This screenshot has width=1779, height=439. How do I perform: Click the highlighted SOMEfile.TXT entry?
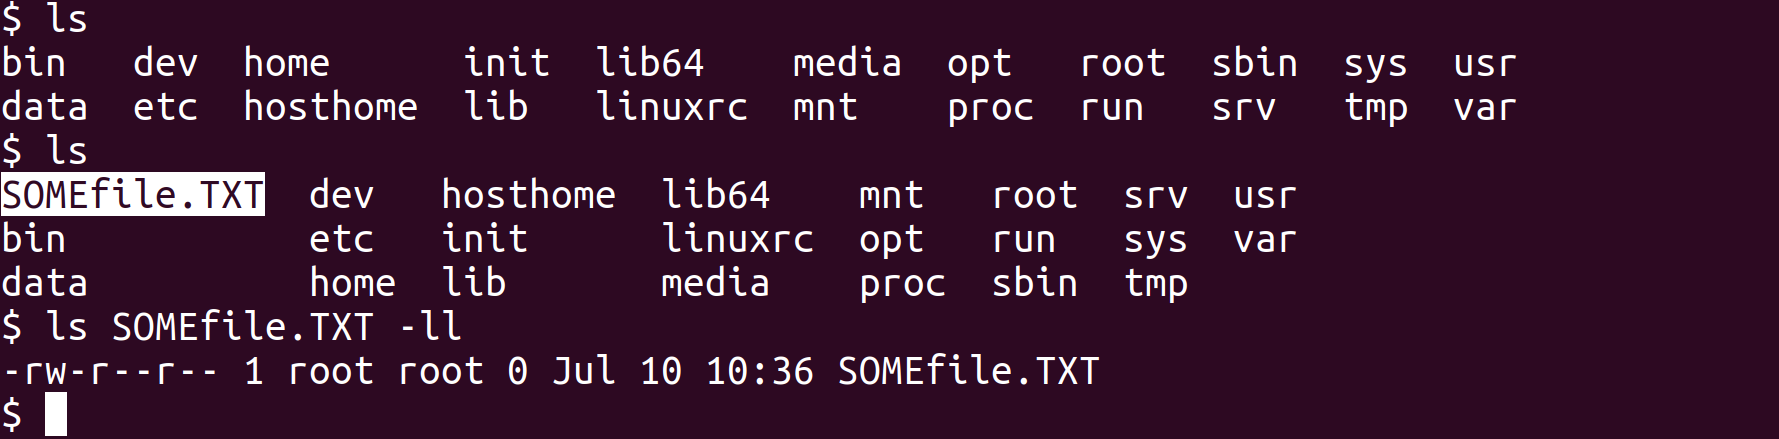132,195
